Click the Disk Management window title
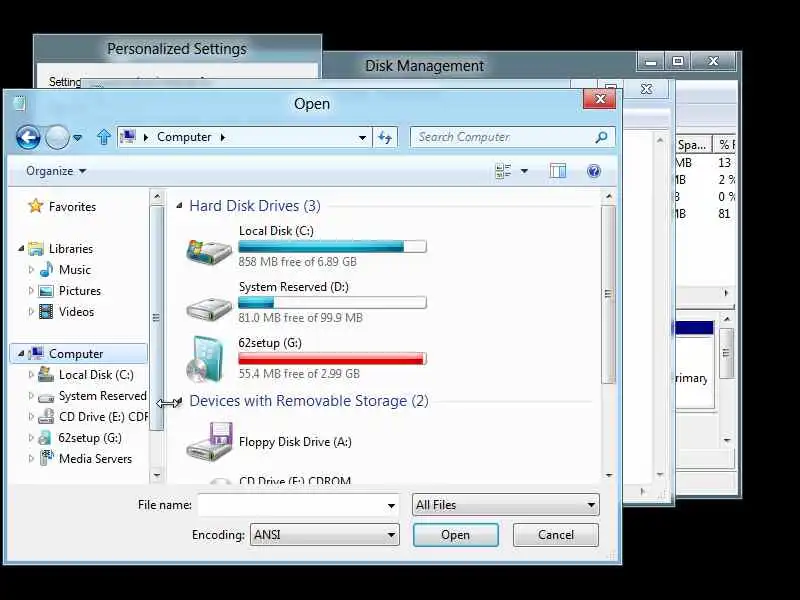The height and width of the screenshot is (600, 800). [424, 66]
